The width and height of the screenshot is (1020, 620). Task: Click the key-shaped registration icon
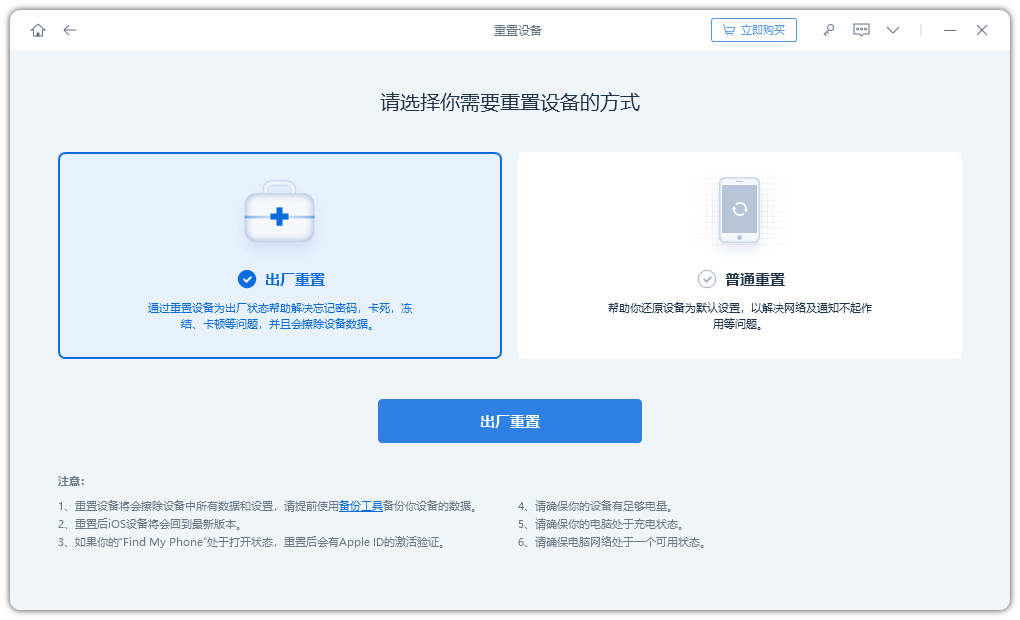coord(829,30)
